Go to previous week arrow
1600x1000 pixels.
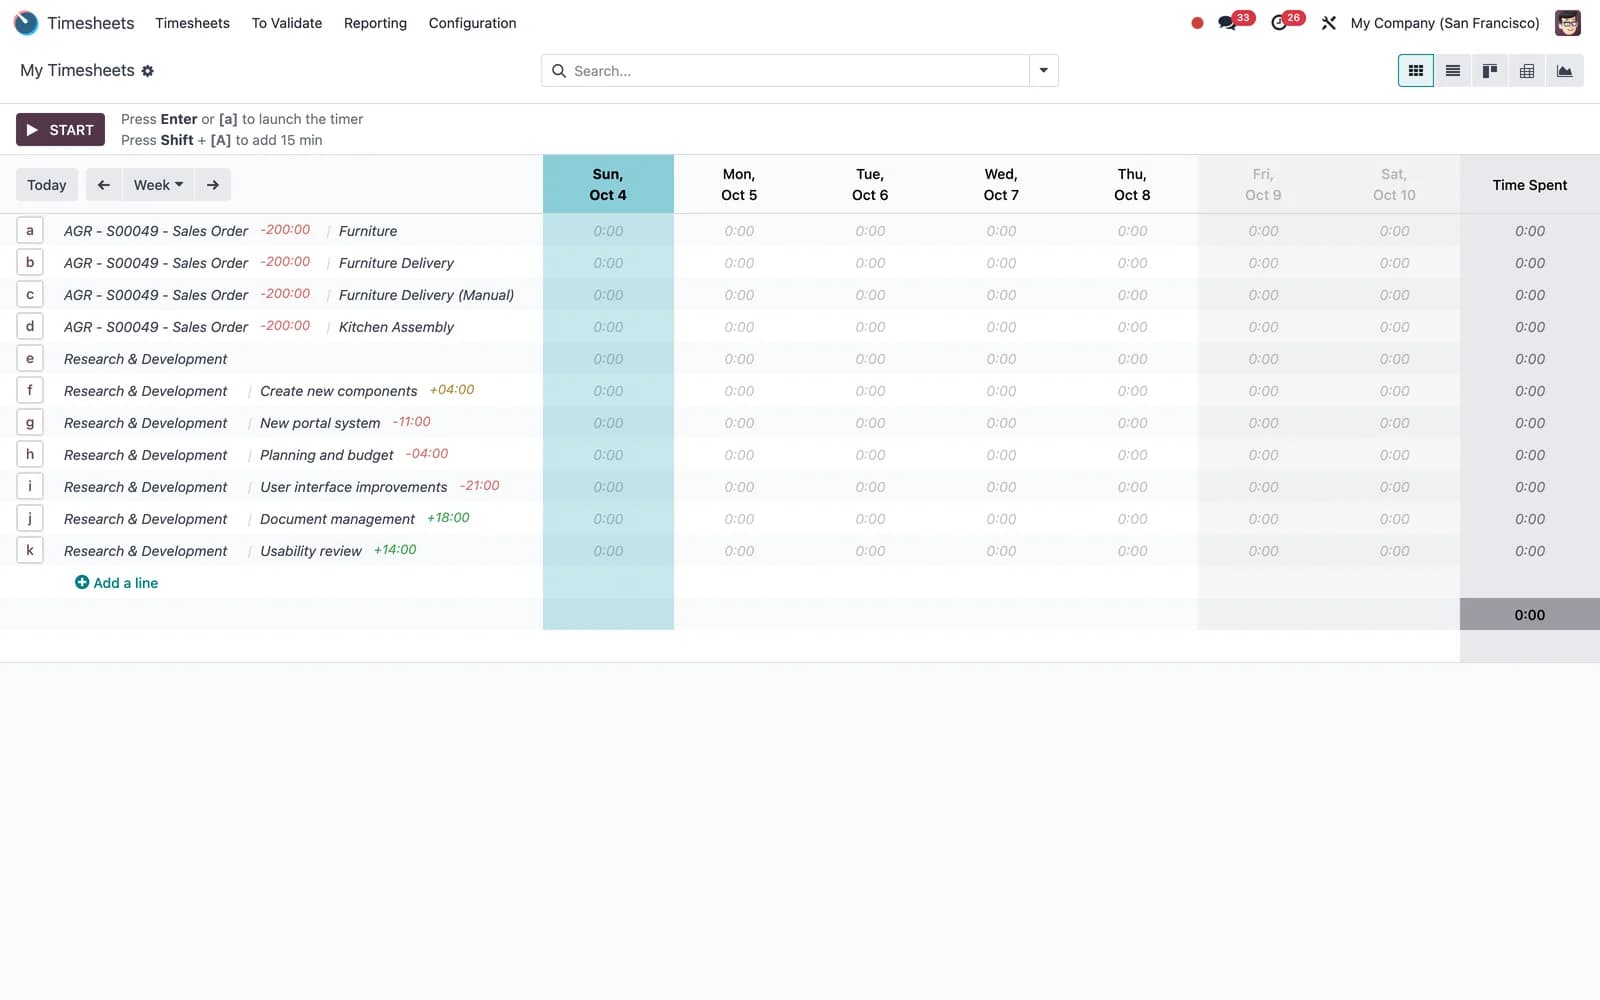[x=104, y=185]
